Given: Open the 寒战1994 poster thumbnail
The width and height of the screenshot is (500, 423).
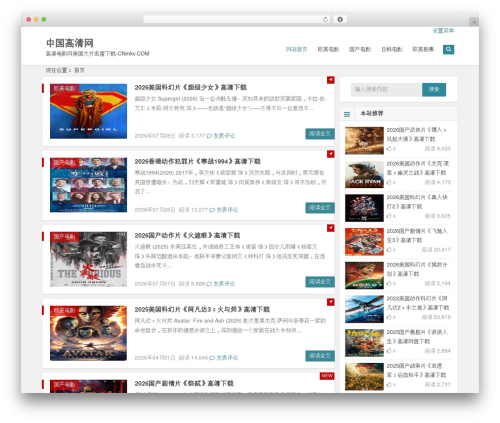Looking at the screenshot, I should pyautogui.click(x=88, y=185).
